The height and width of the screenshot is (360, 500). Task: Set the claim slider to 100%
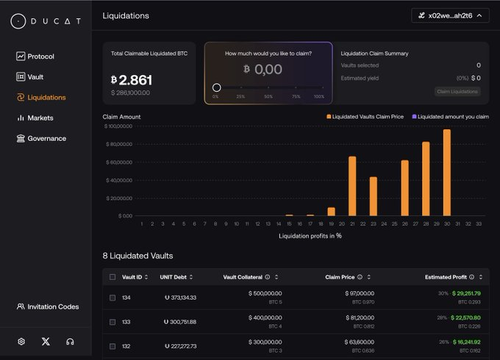[322, 88]
